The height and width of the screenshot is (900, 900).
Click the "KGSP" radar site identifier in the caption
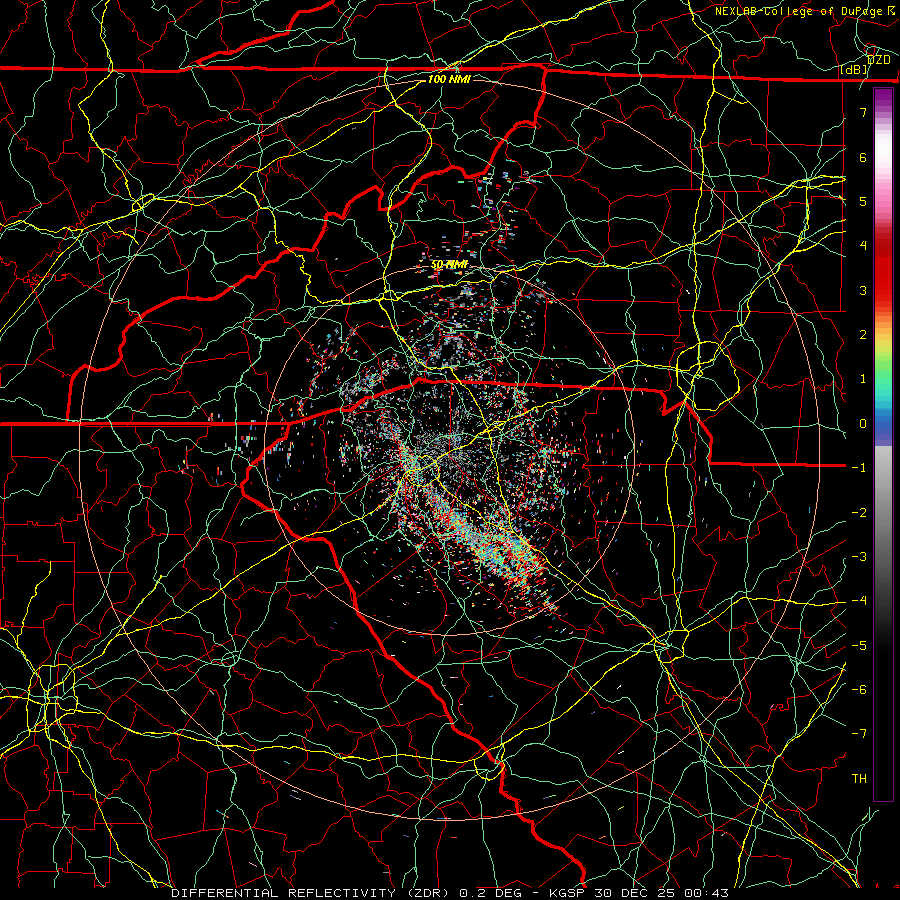567,893
